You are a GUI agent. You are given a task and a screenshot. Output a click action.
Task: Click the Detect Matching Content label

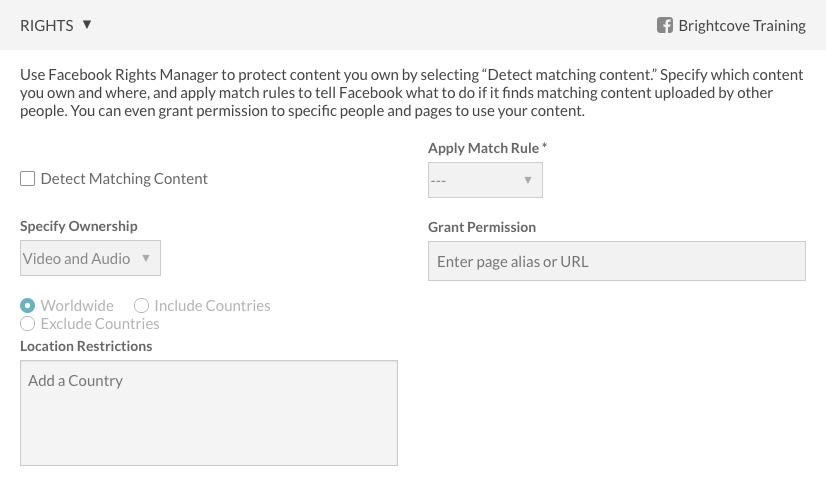pos(124,179)
